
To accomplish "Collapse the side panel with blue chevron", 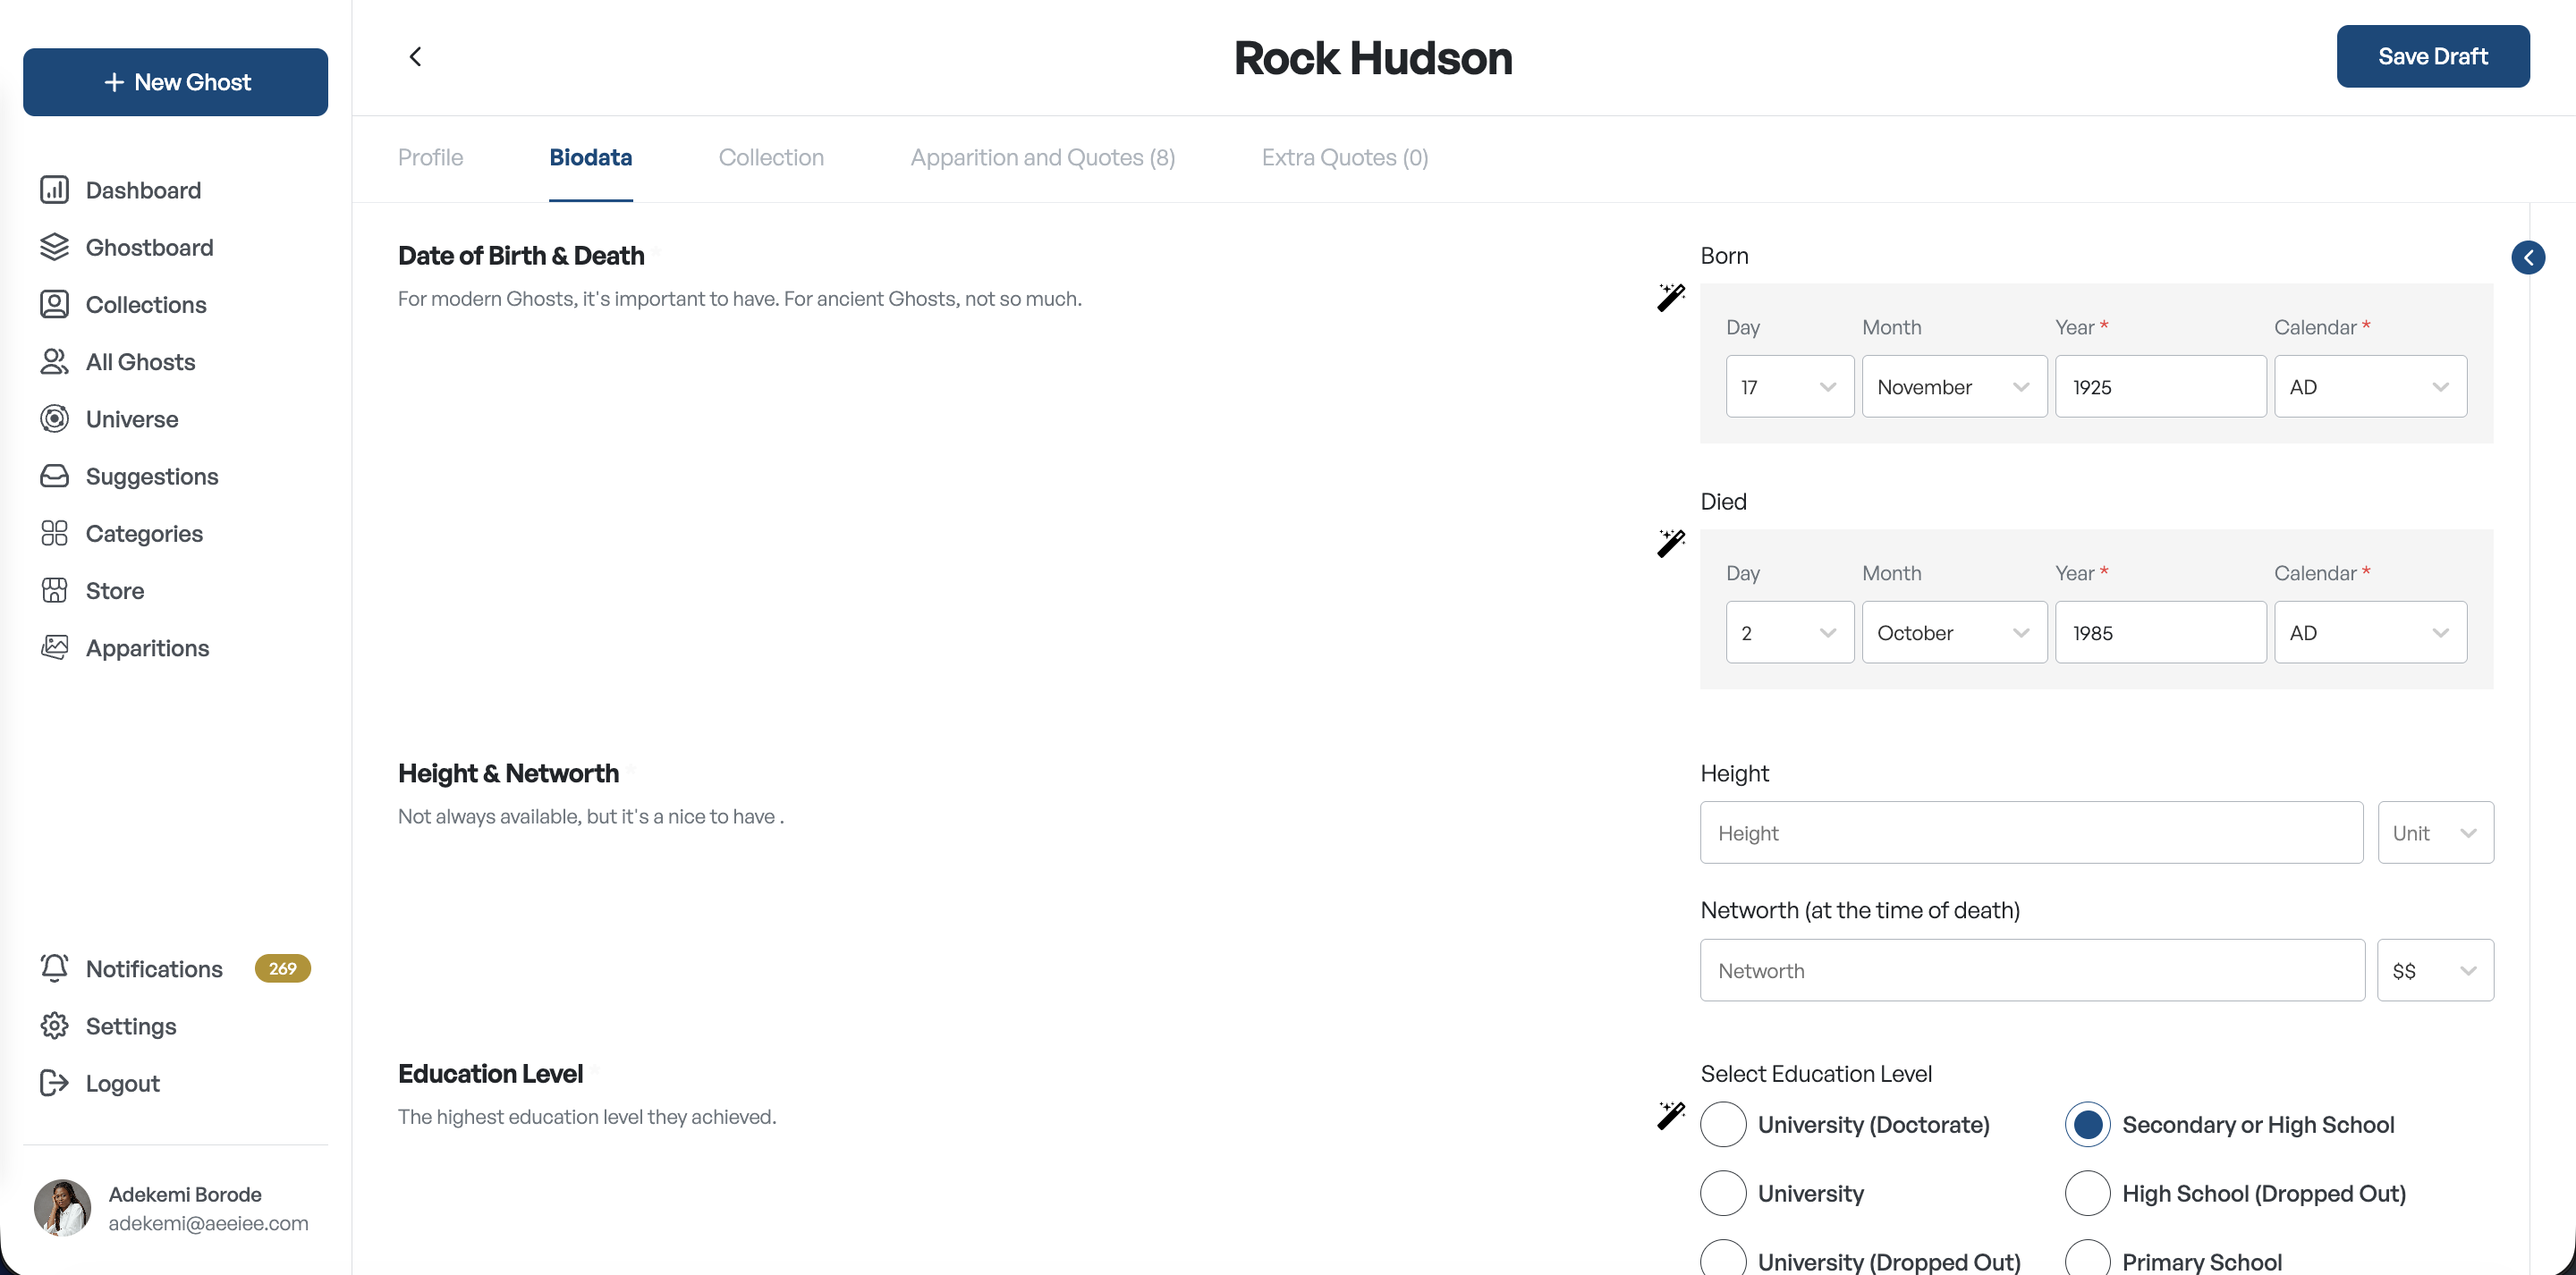I will pos(2528,258).
